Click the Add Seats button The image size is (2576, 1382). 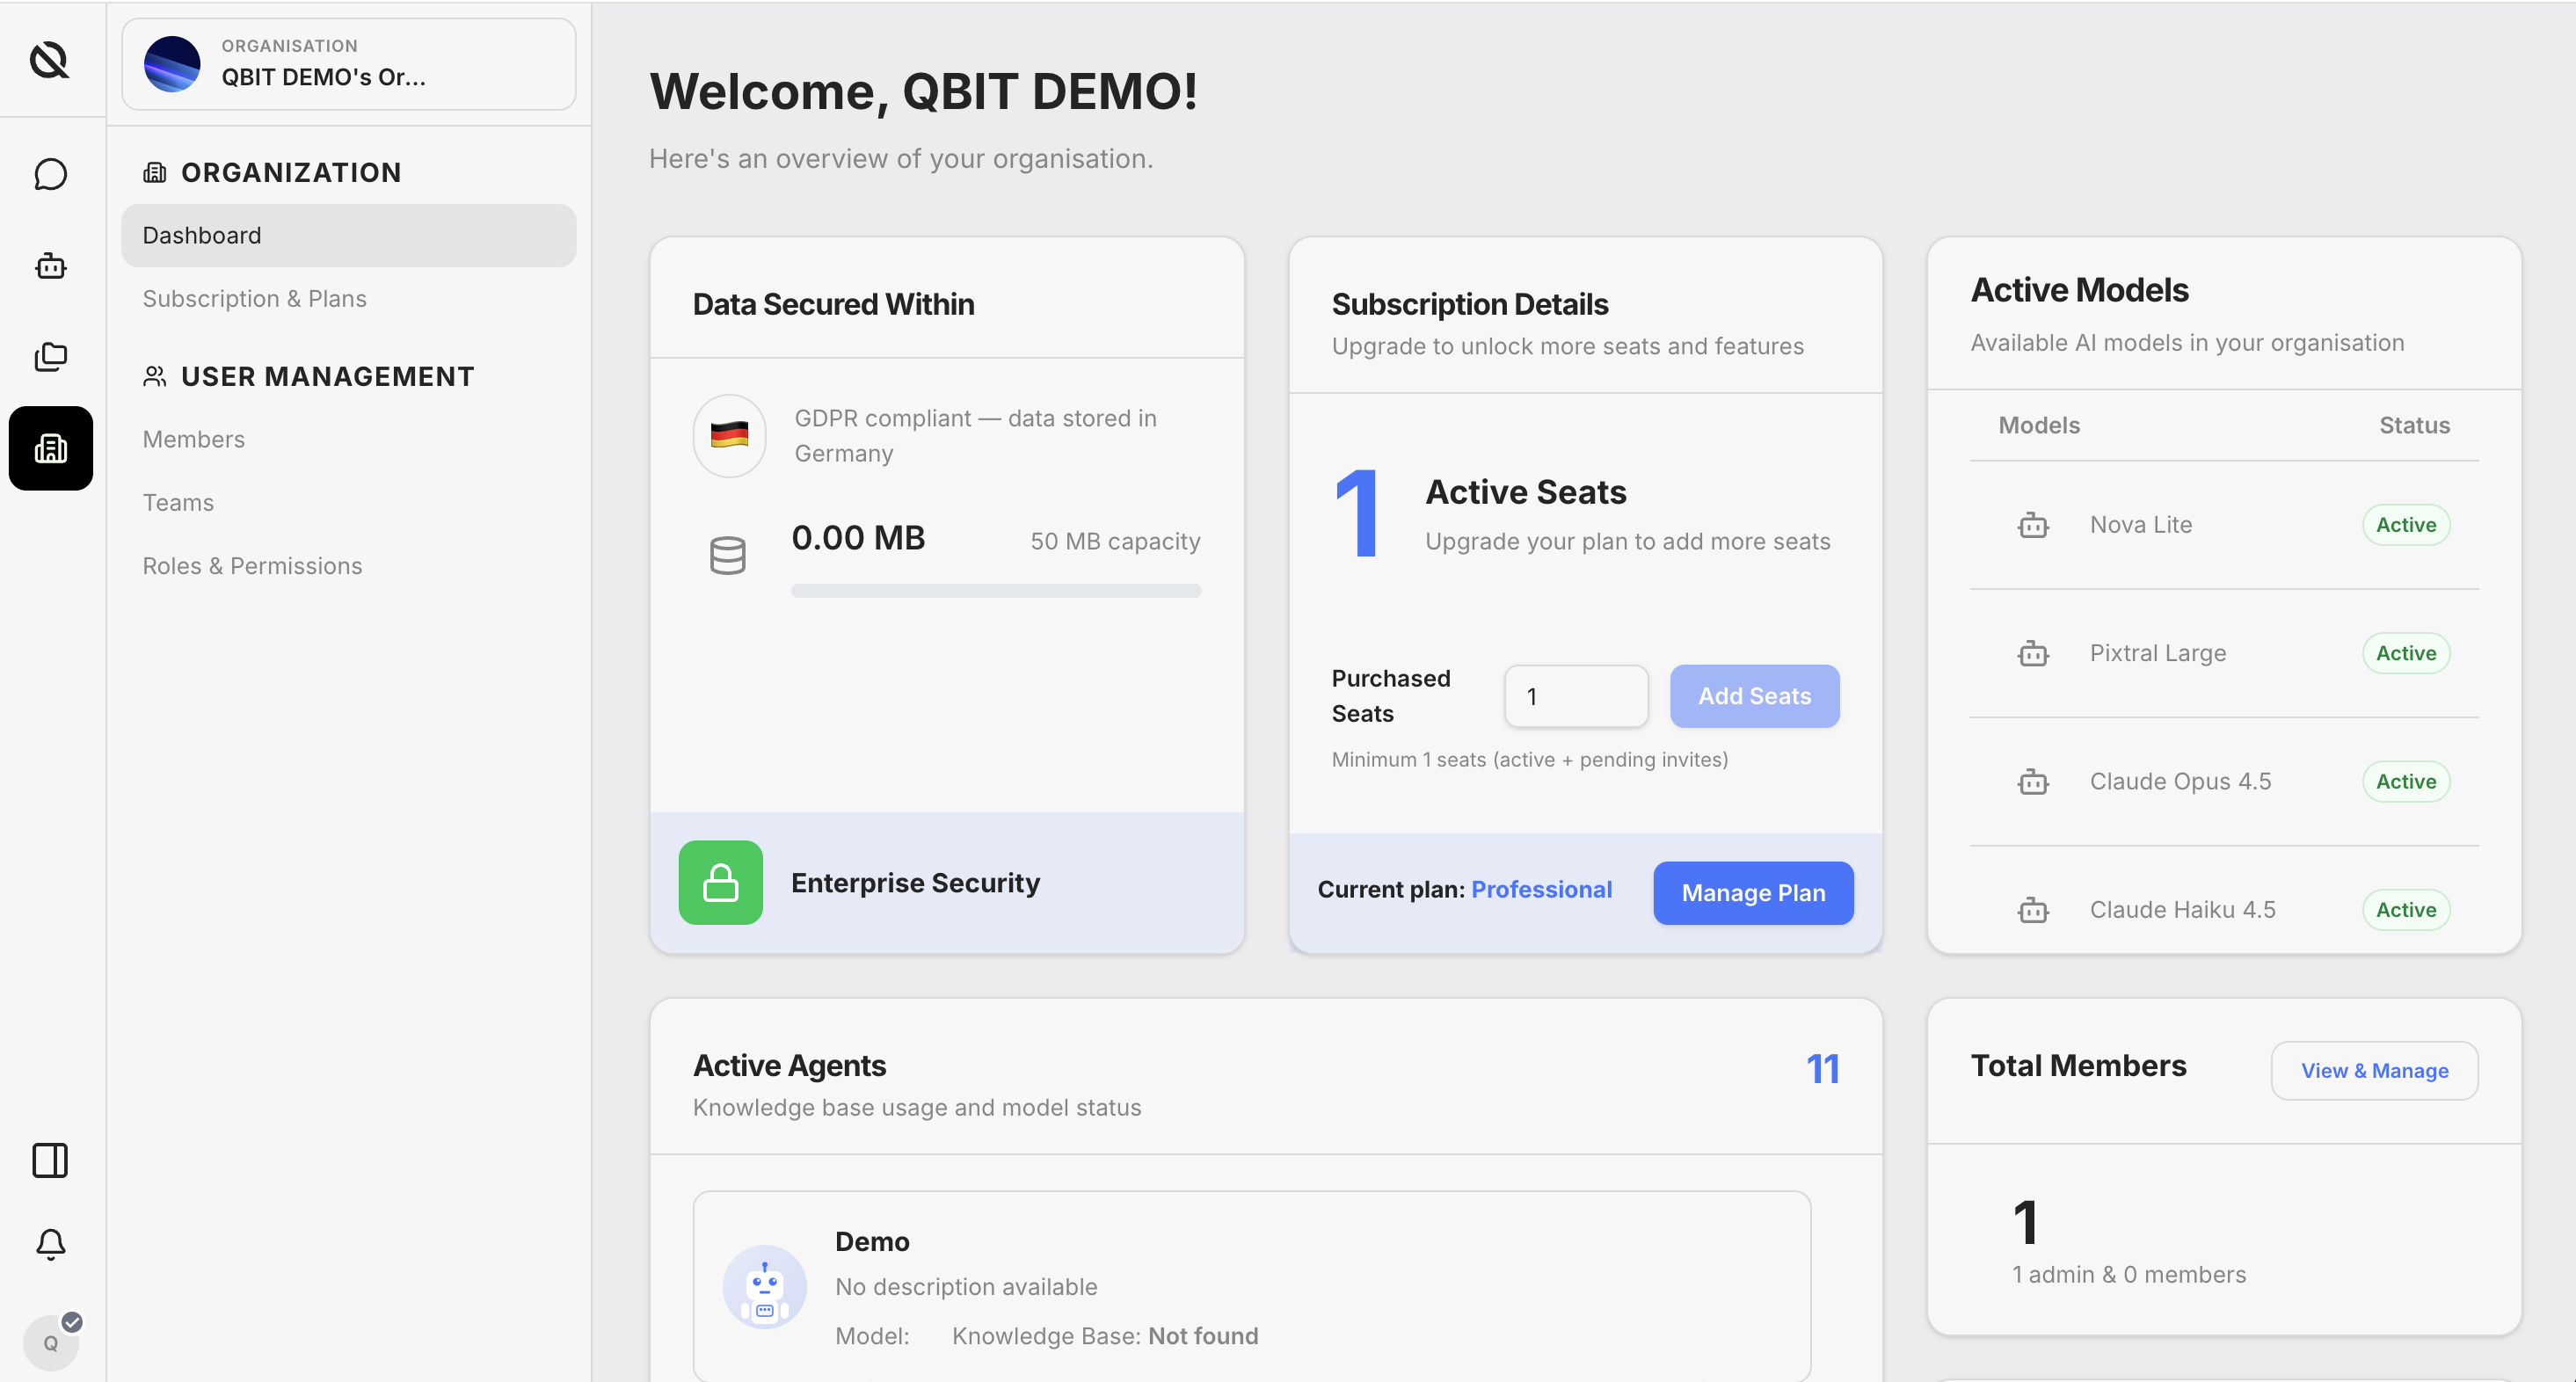tap(1754, 695)
